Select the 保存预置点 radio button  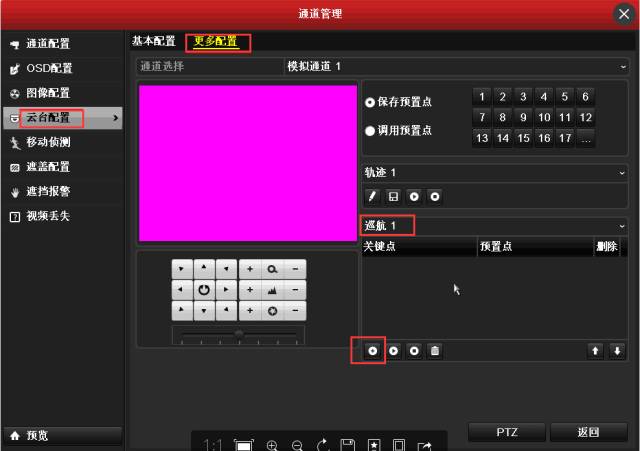pos(370,102)
